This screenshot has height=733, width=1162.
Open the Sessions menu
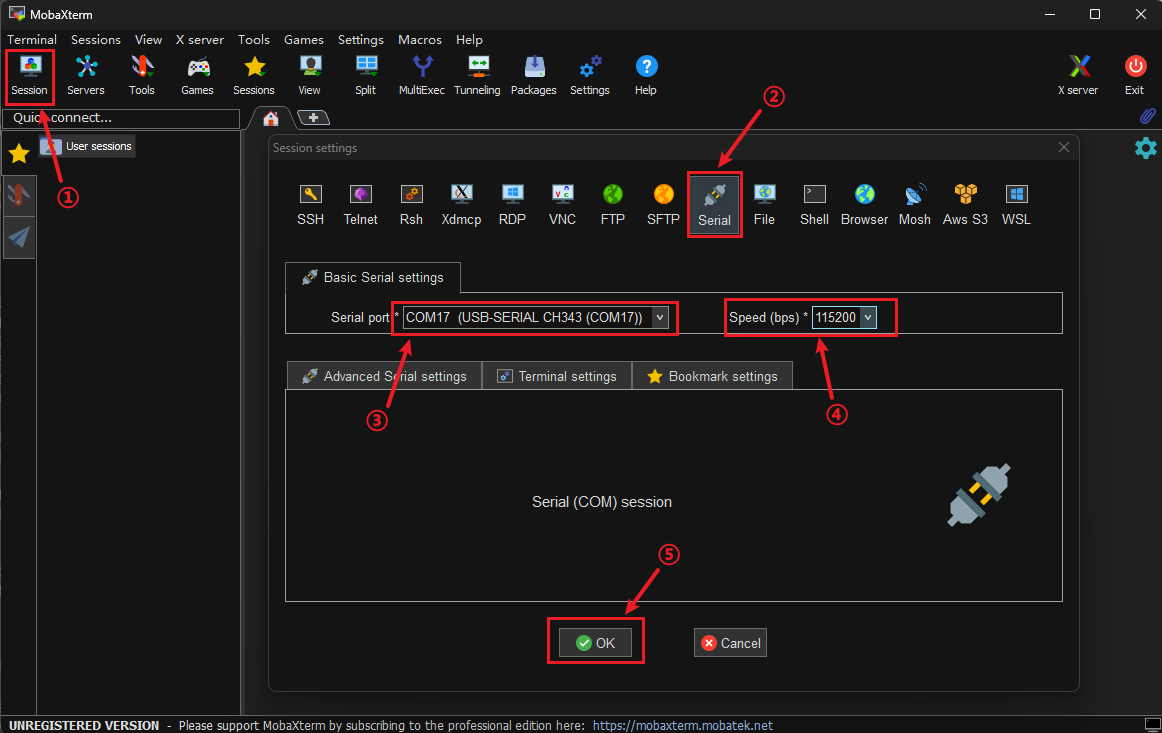coord(96,39)
